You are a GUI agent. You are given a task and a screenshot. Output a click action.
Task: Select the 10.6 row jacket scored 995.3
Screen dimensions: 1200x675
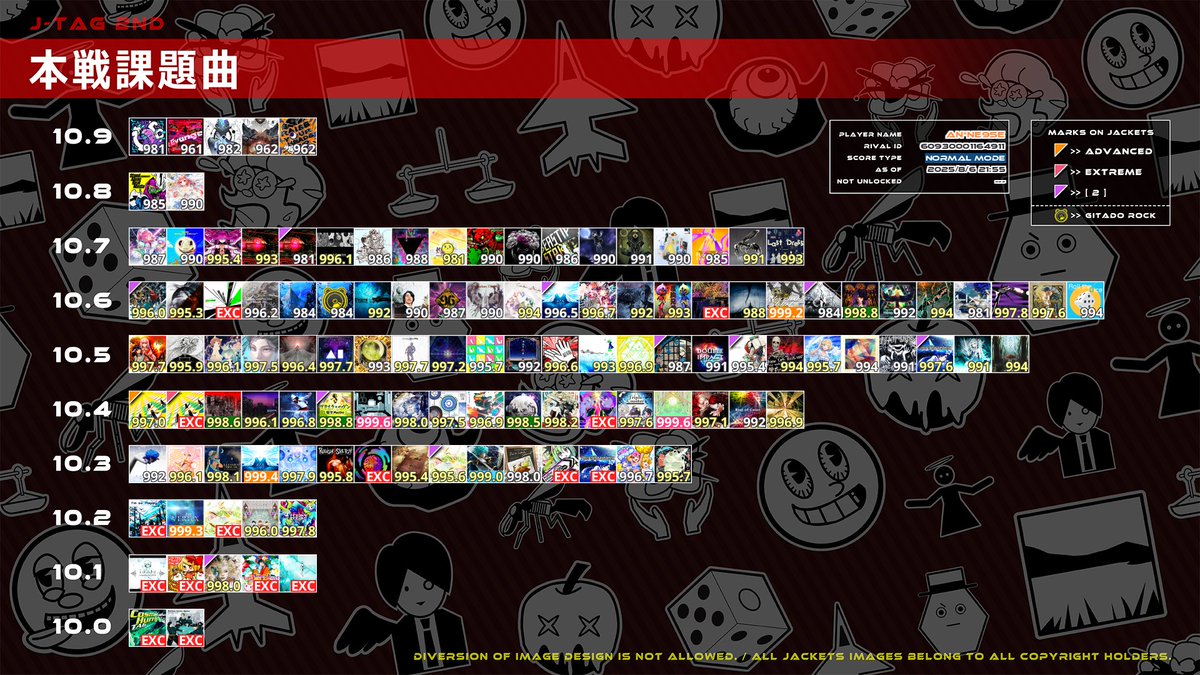[x=186, y=301]
